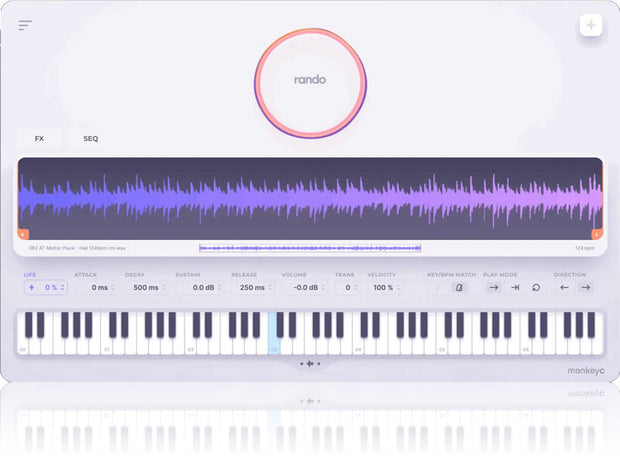Image resolution: width=620 pixels, height=460 pixels.
Task: Select the loop play mode icon
Action: point(536,288)
